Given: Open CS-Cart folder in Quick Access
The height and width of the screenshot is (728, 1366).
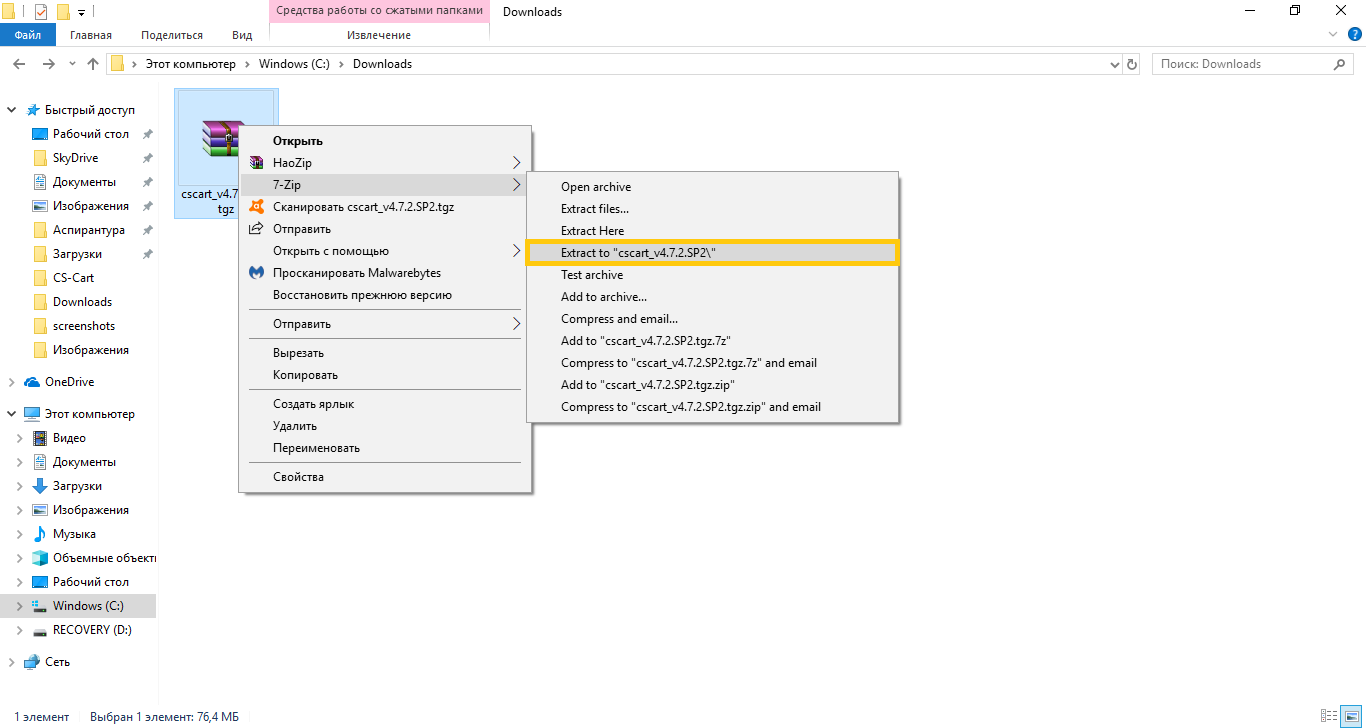Looking at the screenshot, I should click(x=74, y=278).
